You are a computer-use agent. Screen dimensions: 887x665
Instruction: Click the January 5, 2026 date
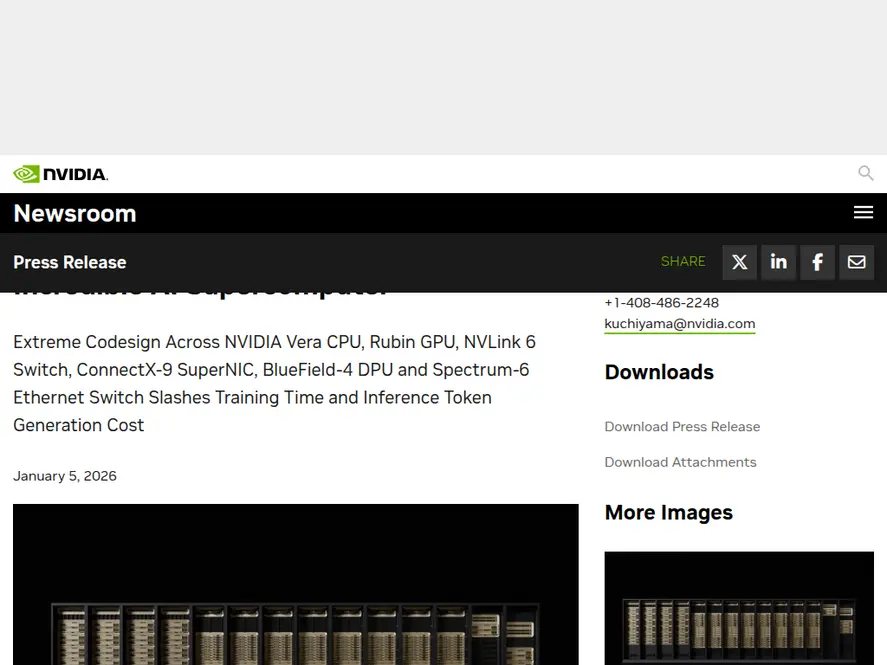coord(65,476)
